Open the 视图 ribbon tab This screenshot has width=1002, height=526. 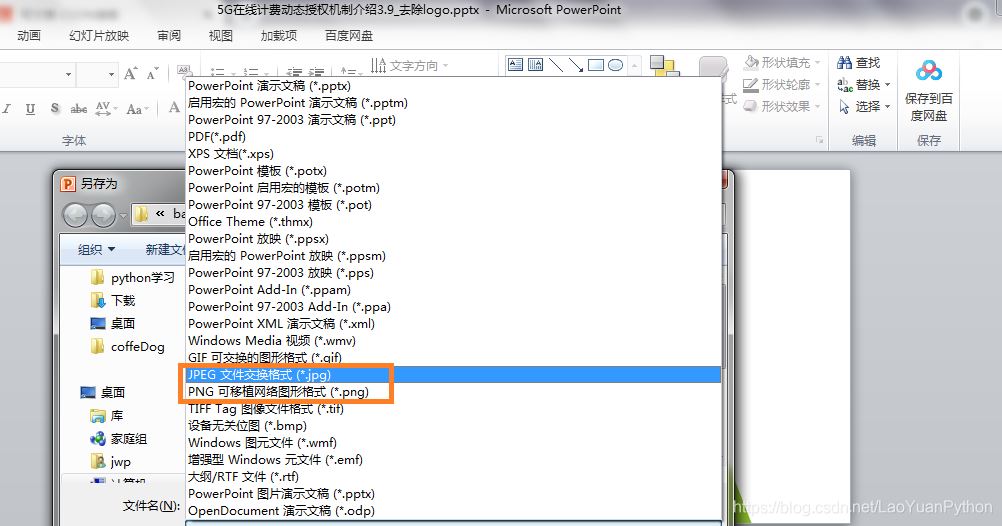[220, 36]
